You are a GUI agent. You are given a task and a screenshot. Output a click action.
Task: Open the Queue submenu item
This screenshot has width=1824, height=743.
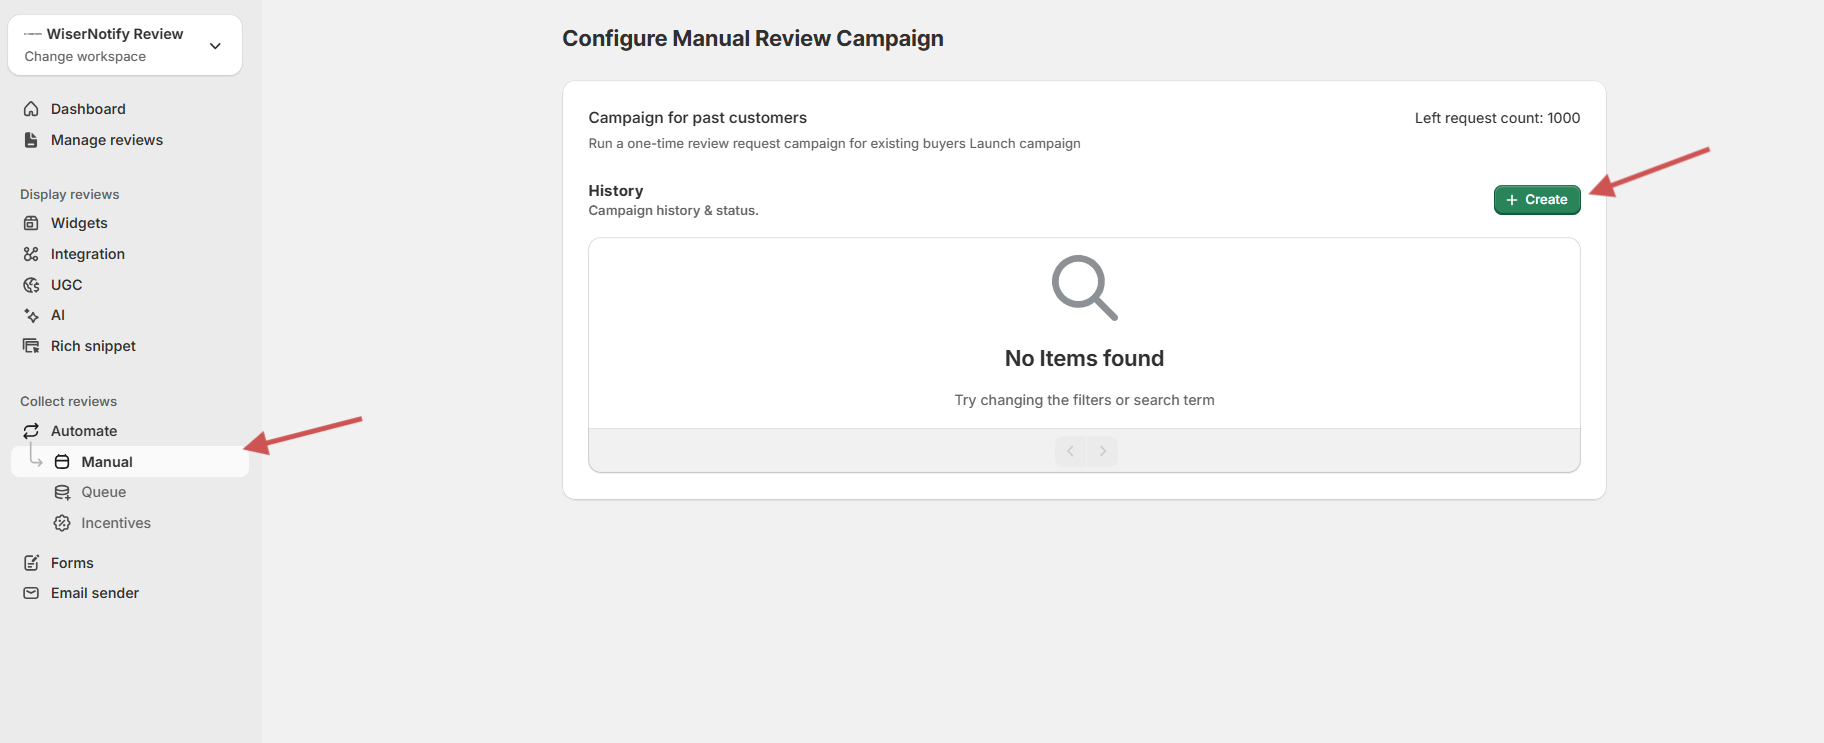pyautogui.click(x=104, y=492)
